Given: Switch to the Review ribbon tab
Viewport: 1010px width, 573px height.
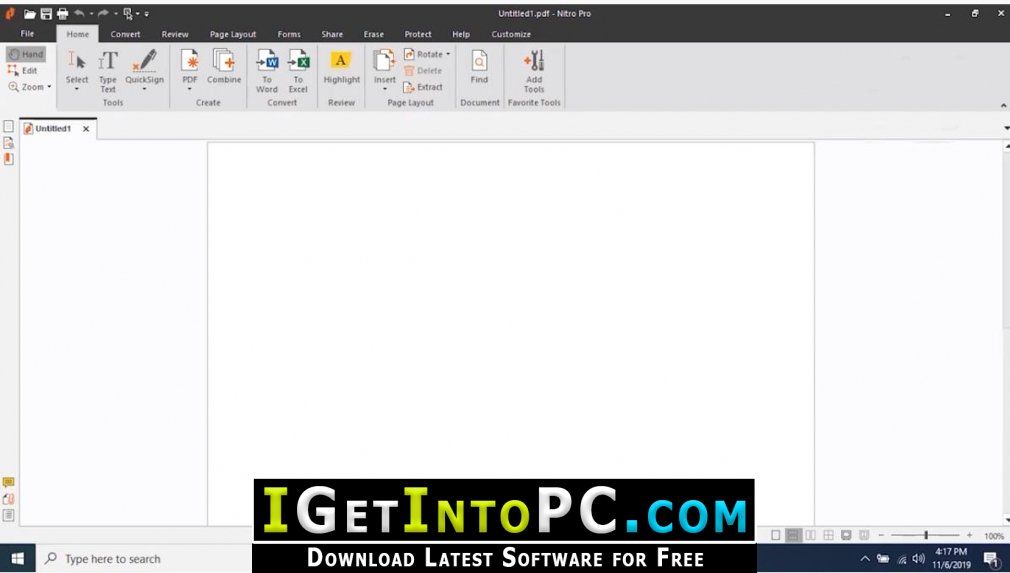Looking at the screenshot, I should pyautogui.click(x=175, y=34).
